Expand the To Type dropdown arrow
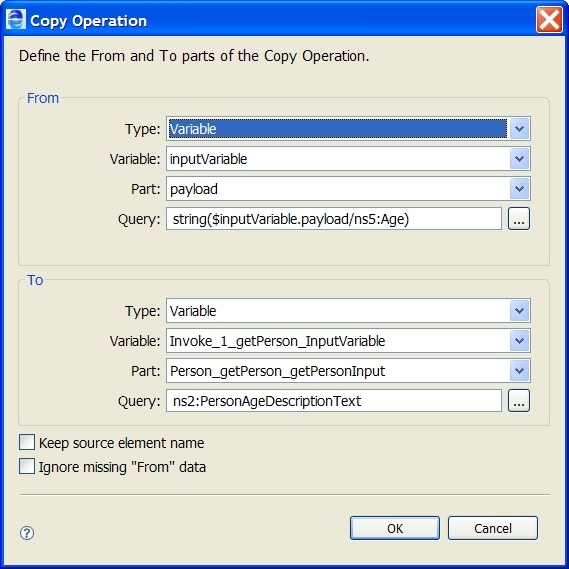The width and height of the screenshot is (569, 569). point(519,311)
